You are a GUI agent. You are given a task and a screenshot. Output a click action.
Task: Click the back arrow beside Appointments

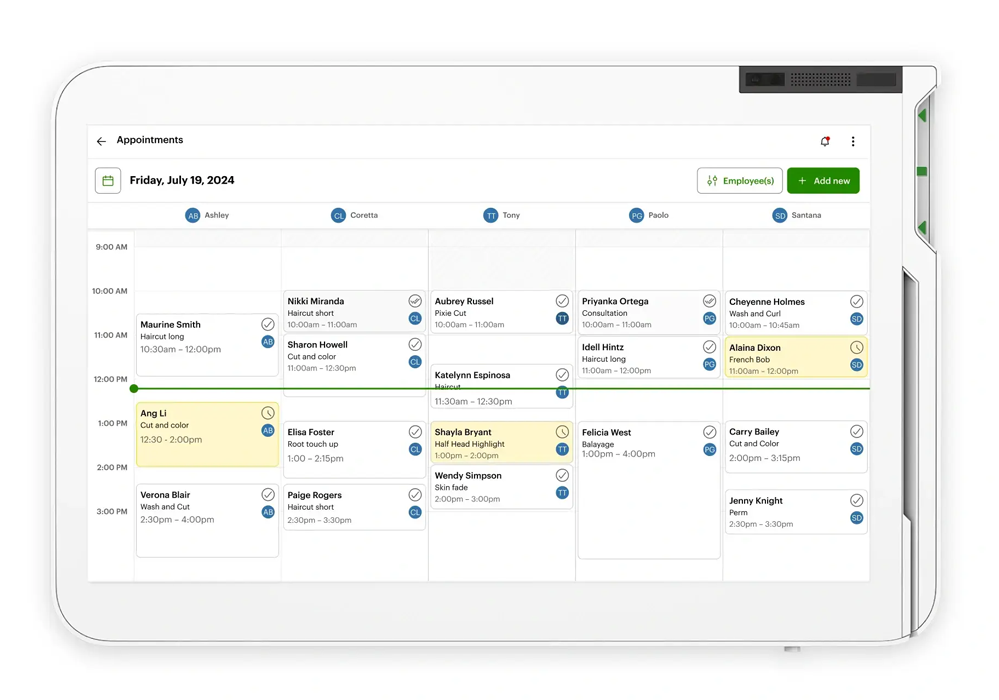click(x=101, y=141)
